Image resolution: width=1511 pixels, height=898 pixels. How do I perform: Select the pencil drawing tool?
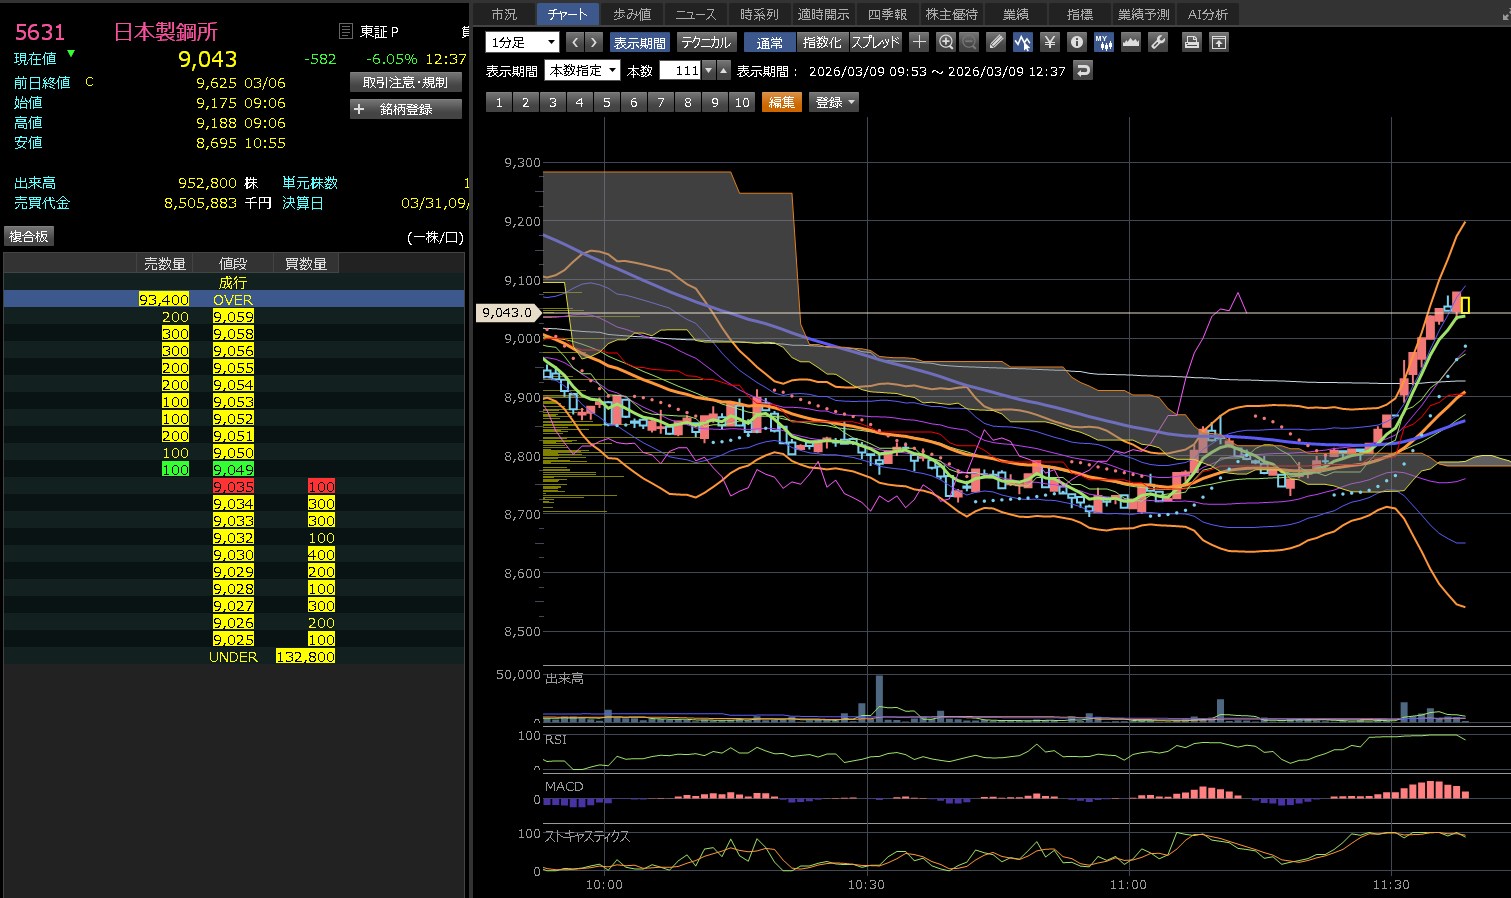(996, 42)
